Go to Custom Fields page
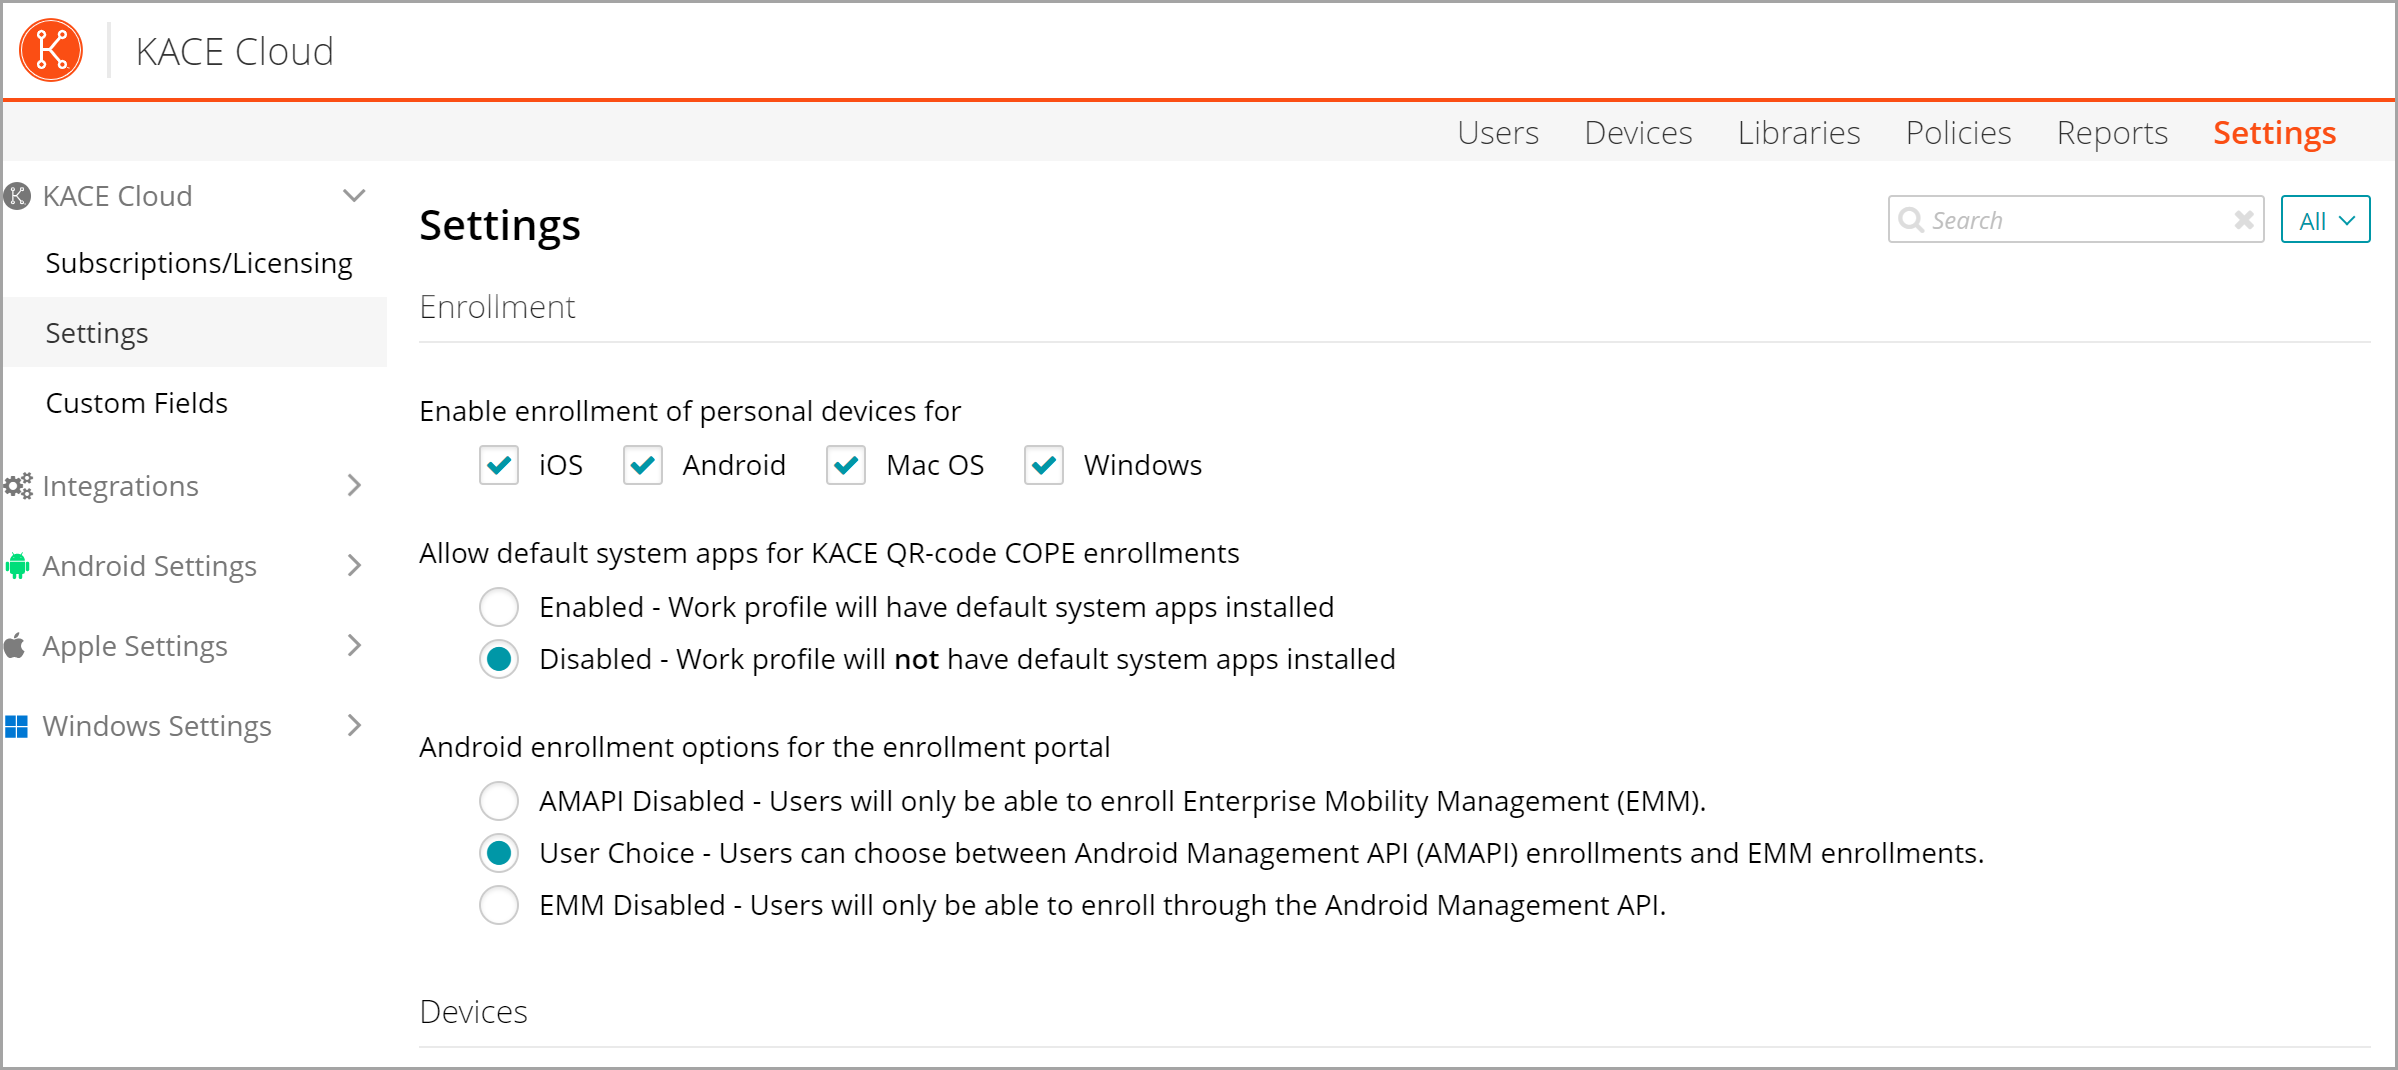Viewport: 2398px width, 1070px height. pyautogui.click(x=137, y=403)
